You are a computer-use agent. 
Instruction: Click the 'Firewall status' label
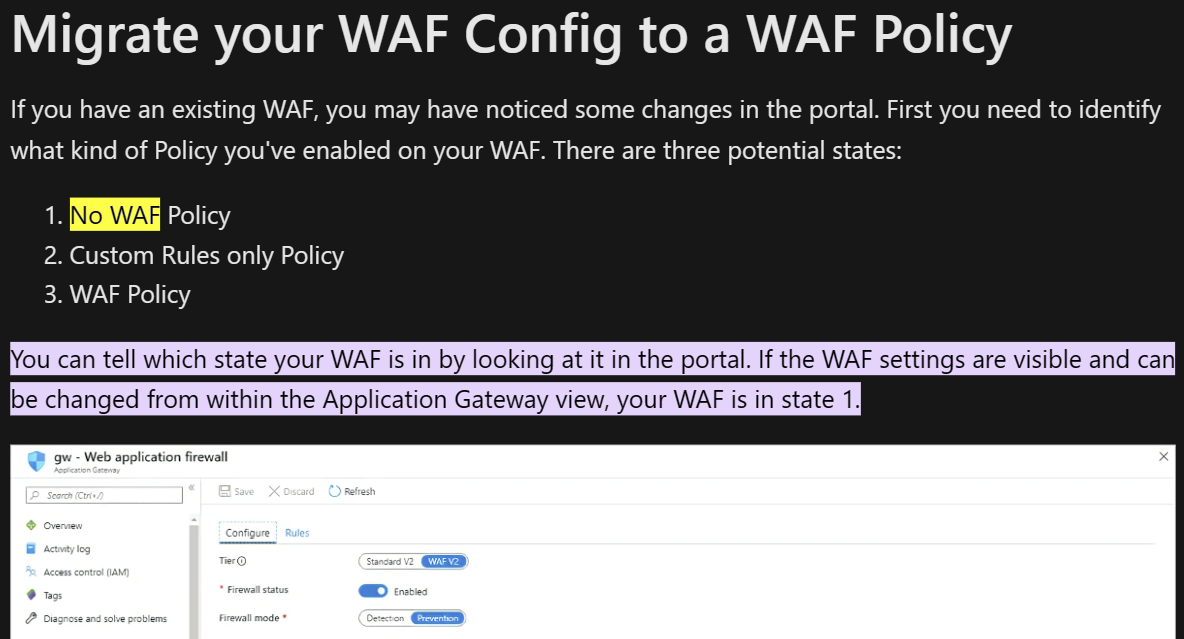[257, 590]
